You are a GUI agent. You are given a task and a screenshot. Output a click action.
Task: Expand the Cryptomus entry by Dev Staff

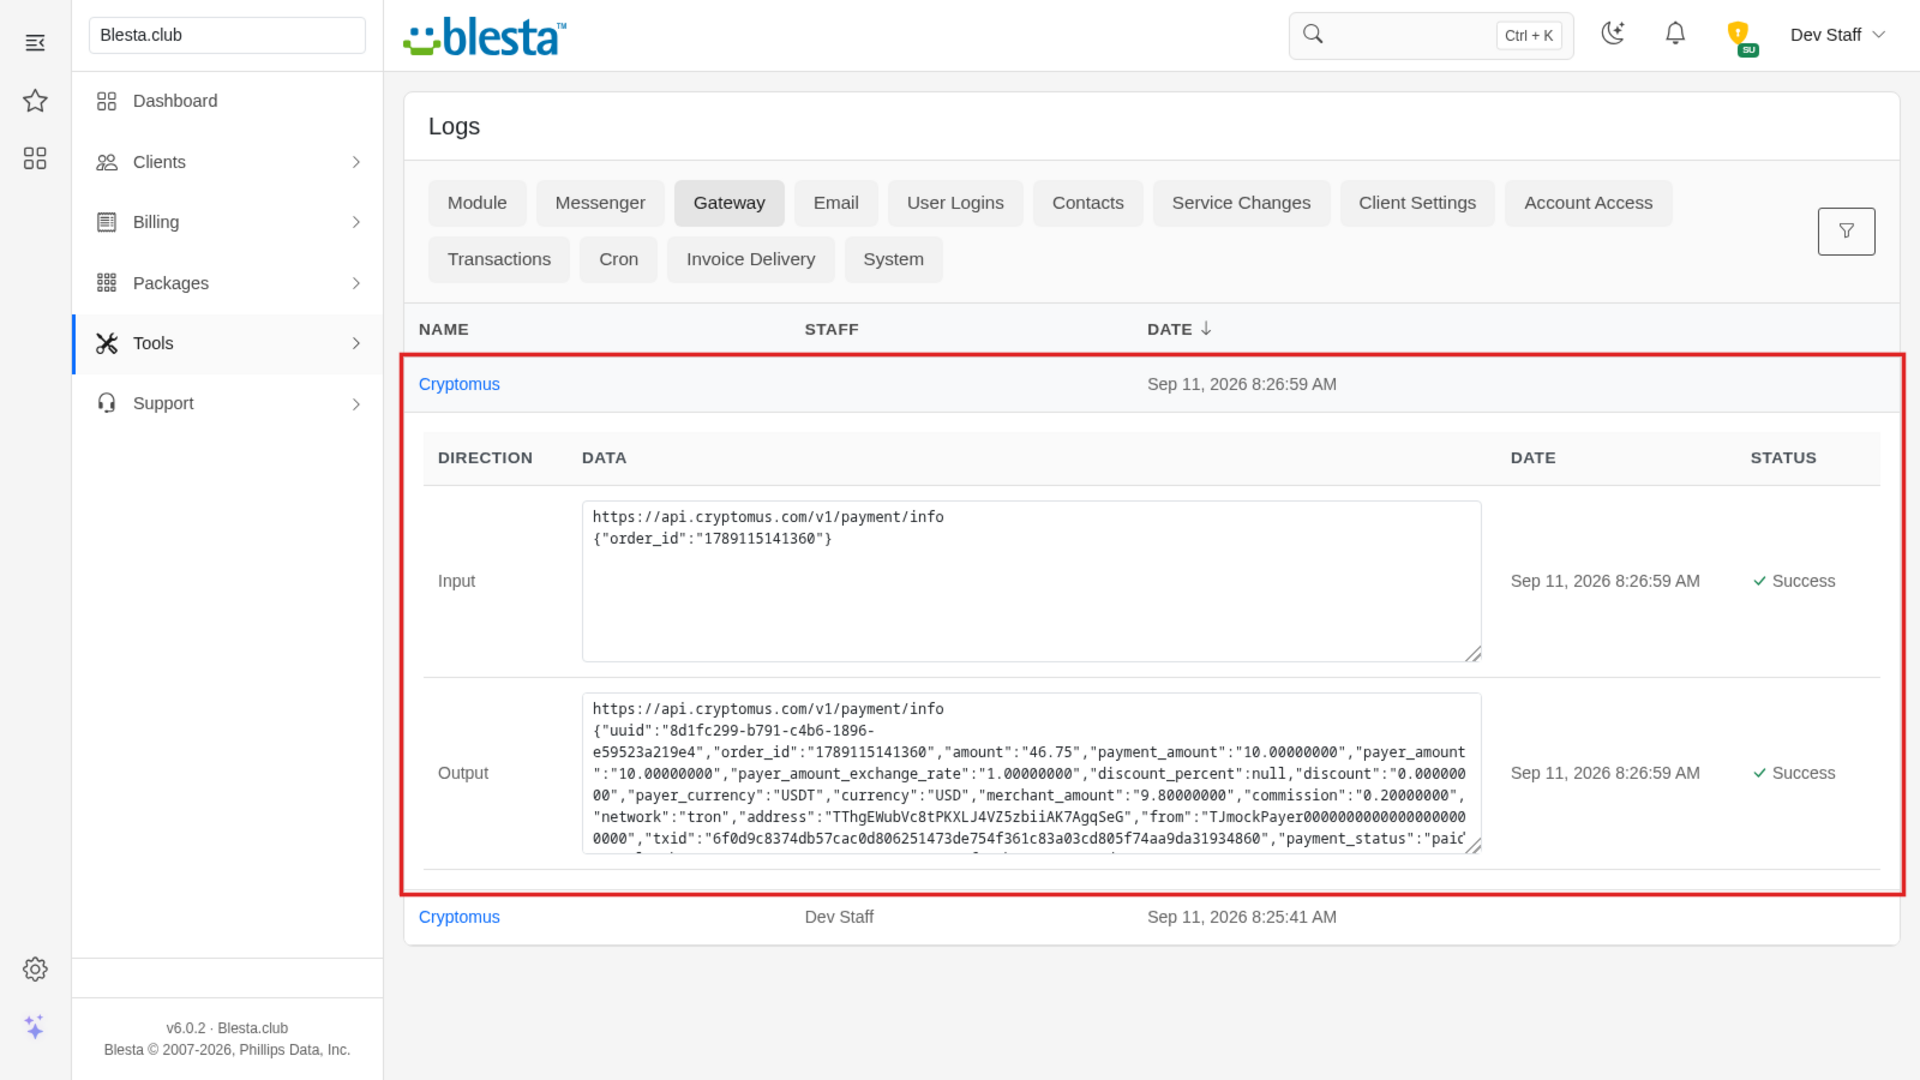[459, 917]
